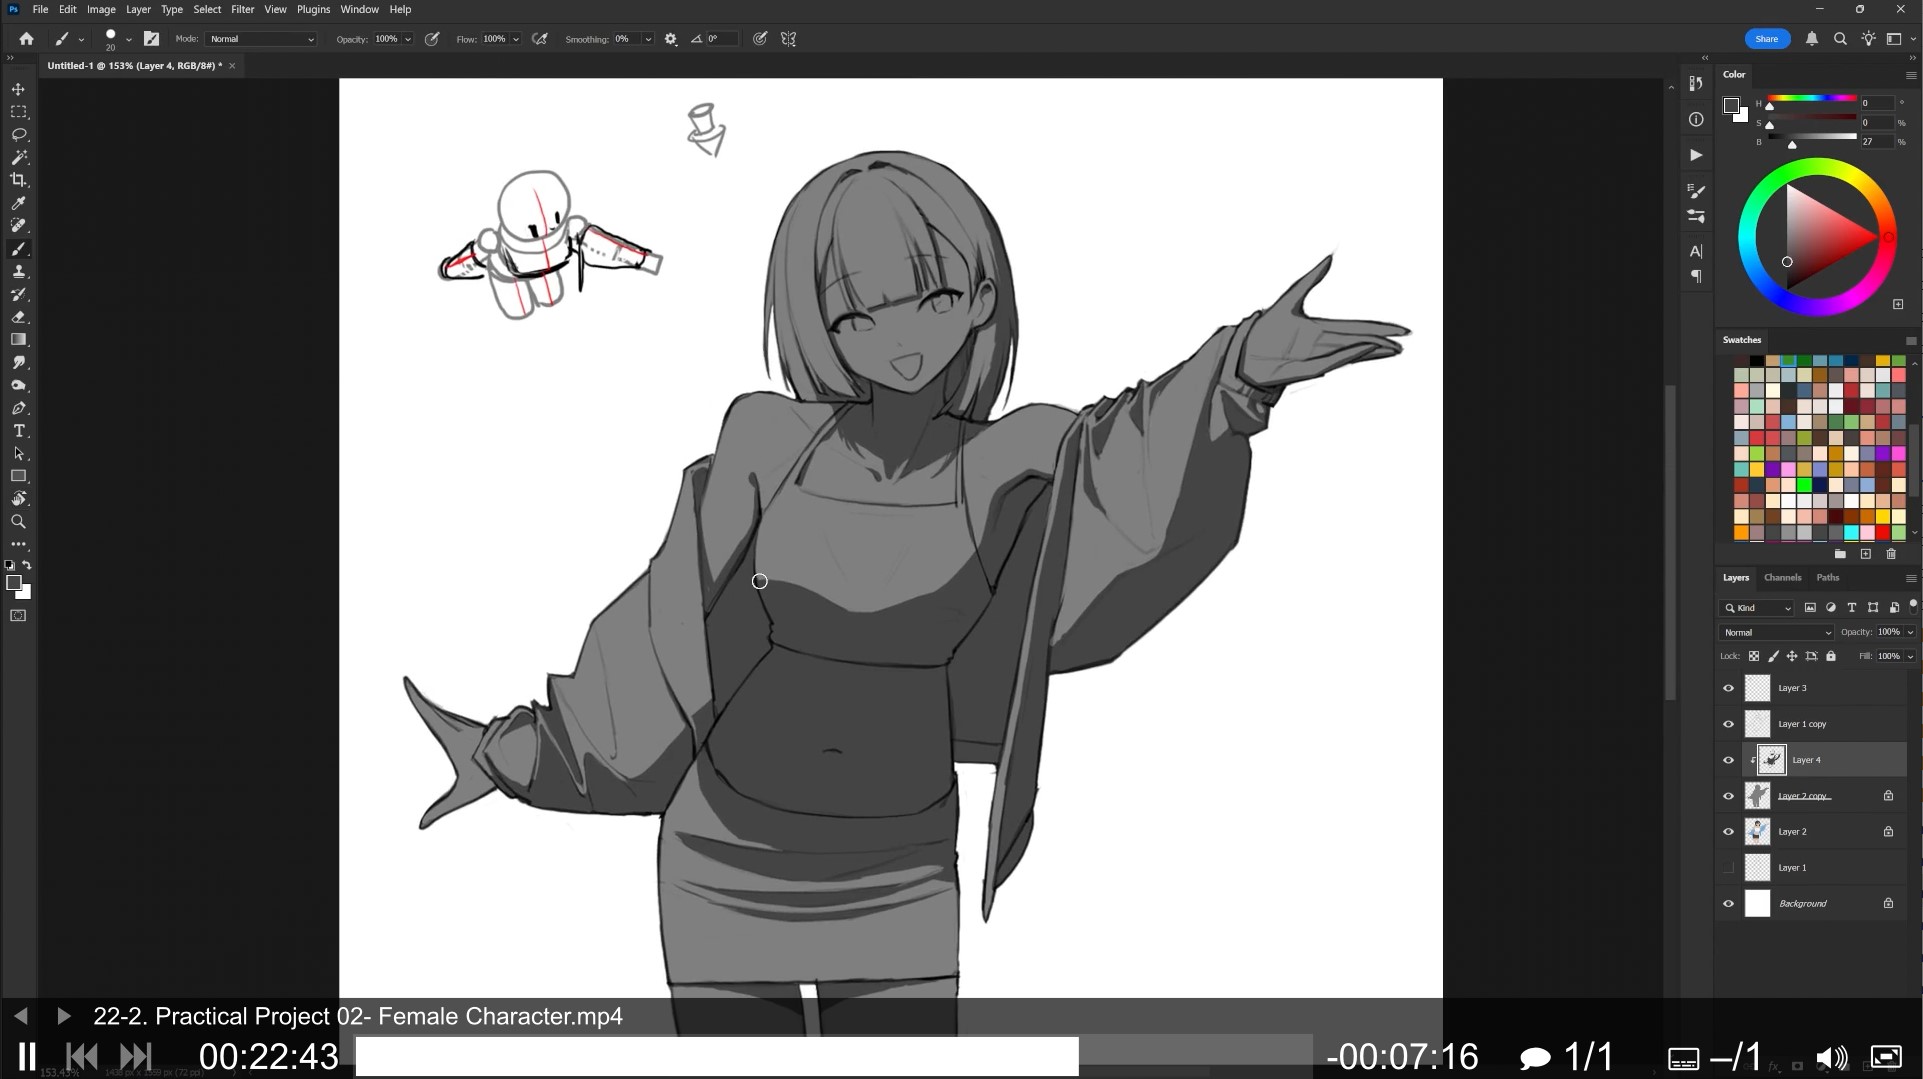Select the Crop tool
Image resolution: width=1923 pixels, height=1079 pixels.
pos(18,180)
